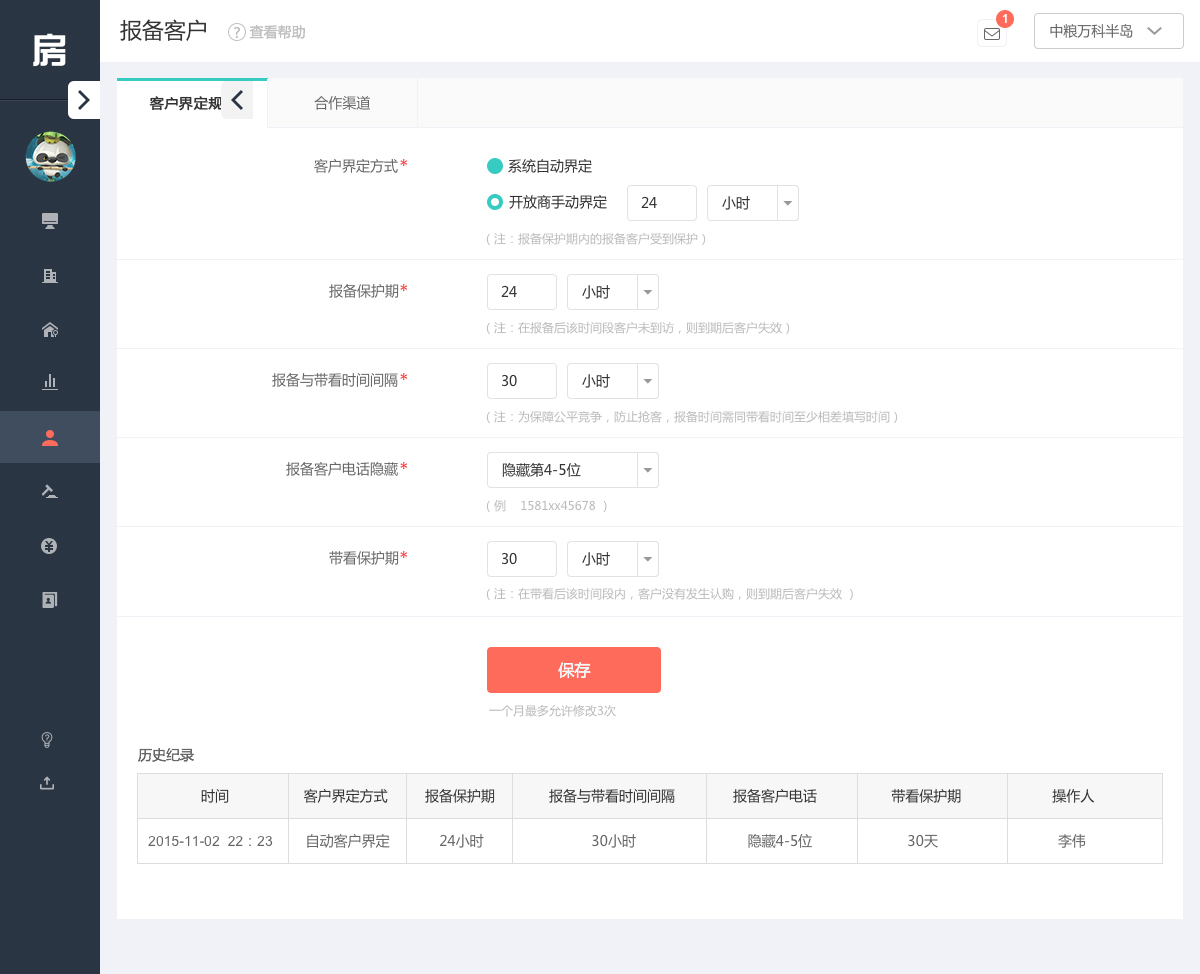Click the 隐藏4-5位 table cell

pos(780,841)
